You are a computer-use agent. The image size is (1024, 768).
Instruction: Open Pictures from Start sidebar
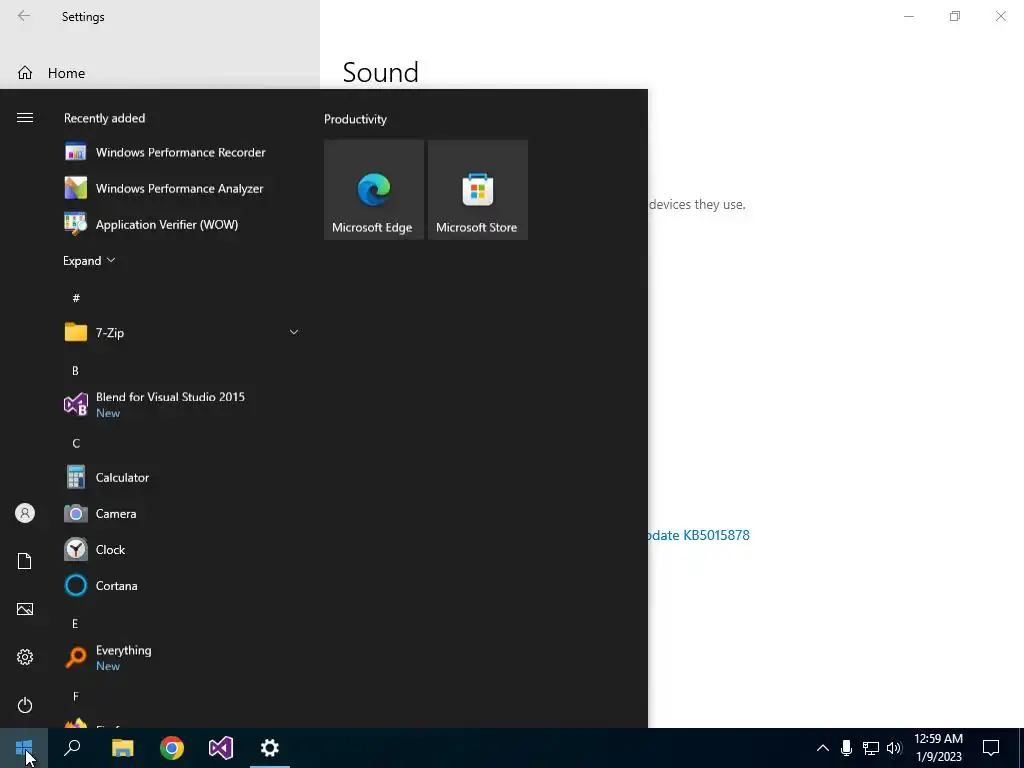pyautogui.click(x=25, y=609)
